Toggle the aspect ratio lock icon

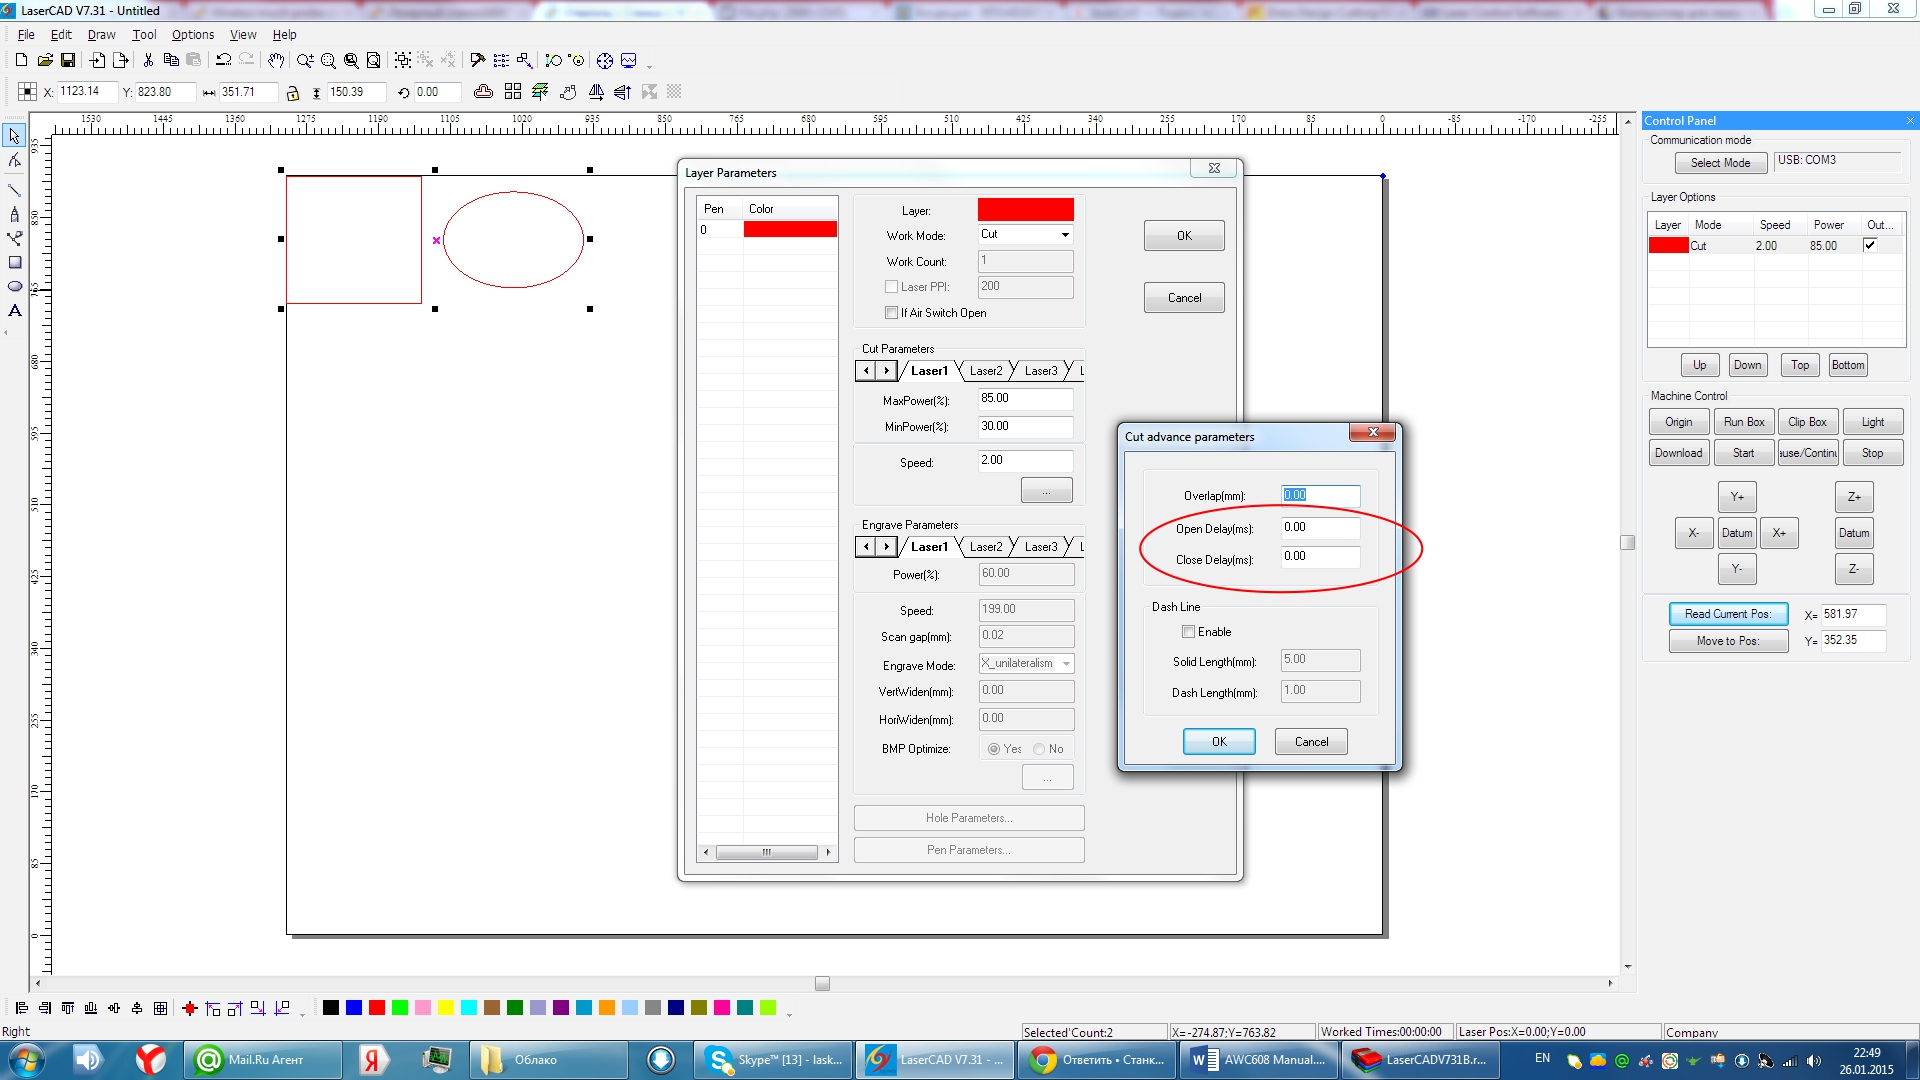293,93
